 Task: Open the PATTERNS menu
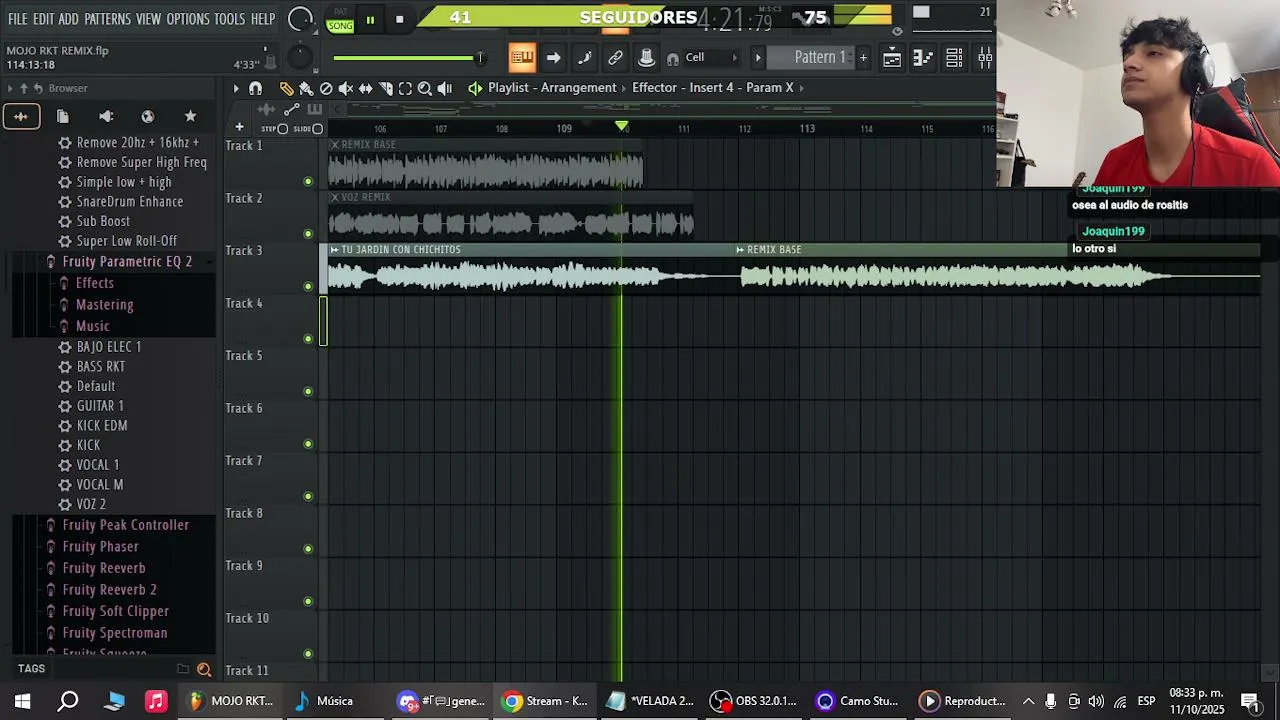(107, 19)
